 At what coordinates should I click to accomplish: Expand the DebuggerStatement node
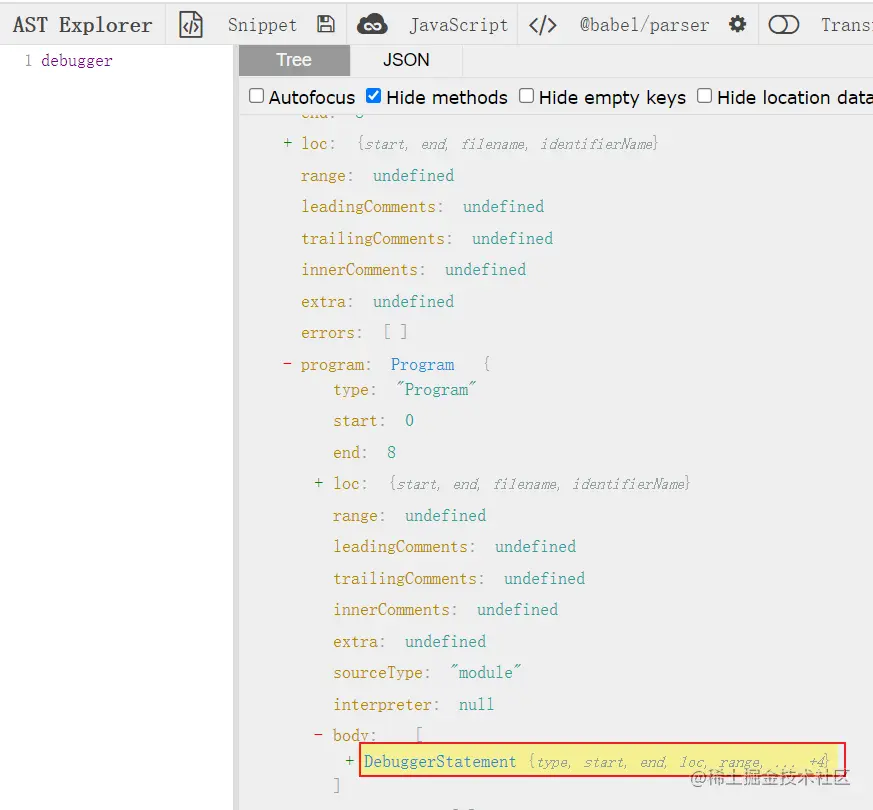(350, 760)
